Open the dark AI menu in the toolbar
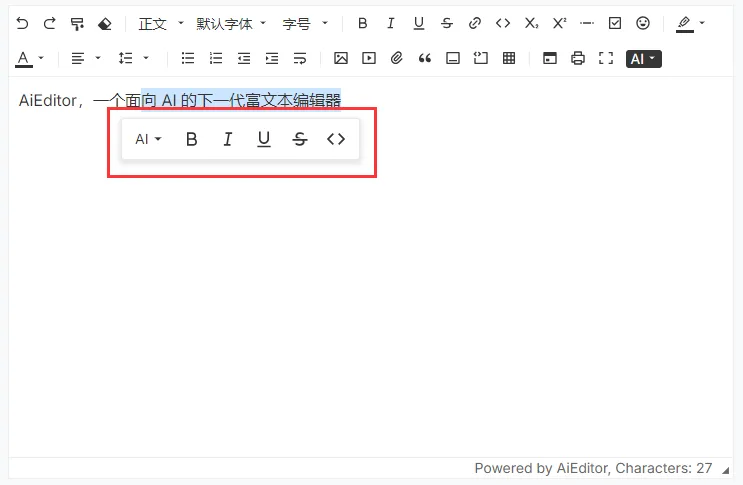This screenshot has height=485, width=743. pyautogui.click(x=643, y=59)
